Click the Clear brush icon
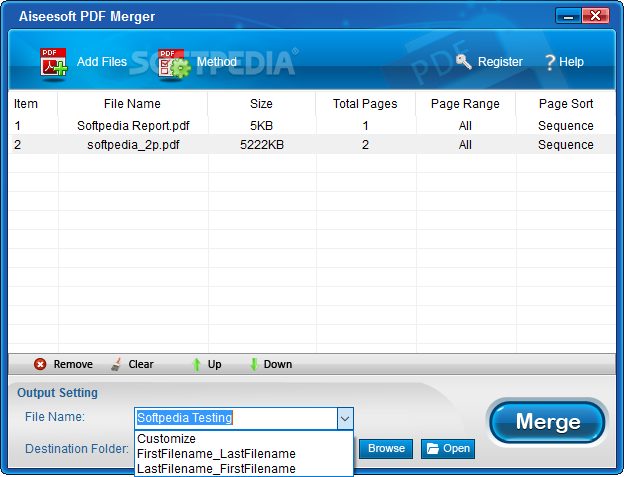The height and width of the screenshot is (477, 624). [x=116, y=364]
